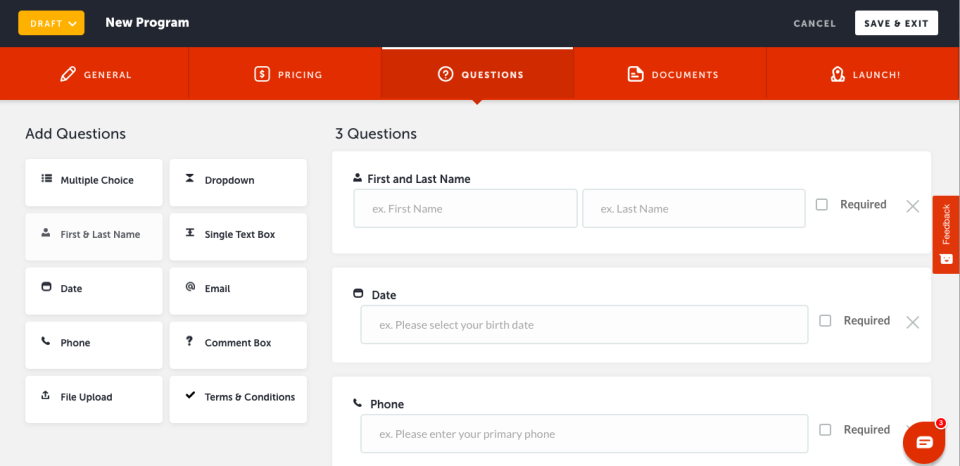Switch to the Pricing tab
Image resolution: width=960 pixels, height=466 pixels.
(285, 75)
